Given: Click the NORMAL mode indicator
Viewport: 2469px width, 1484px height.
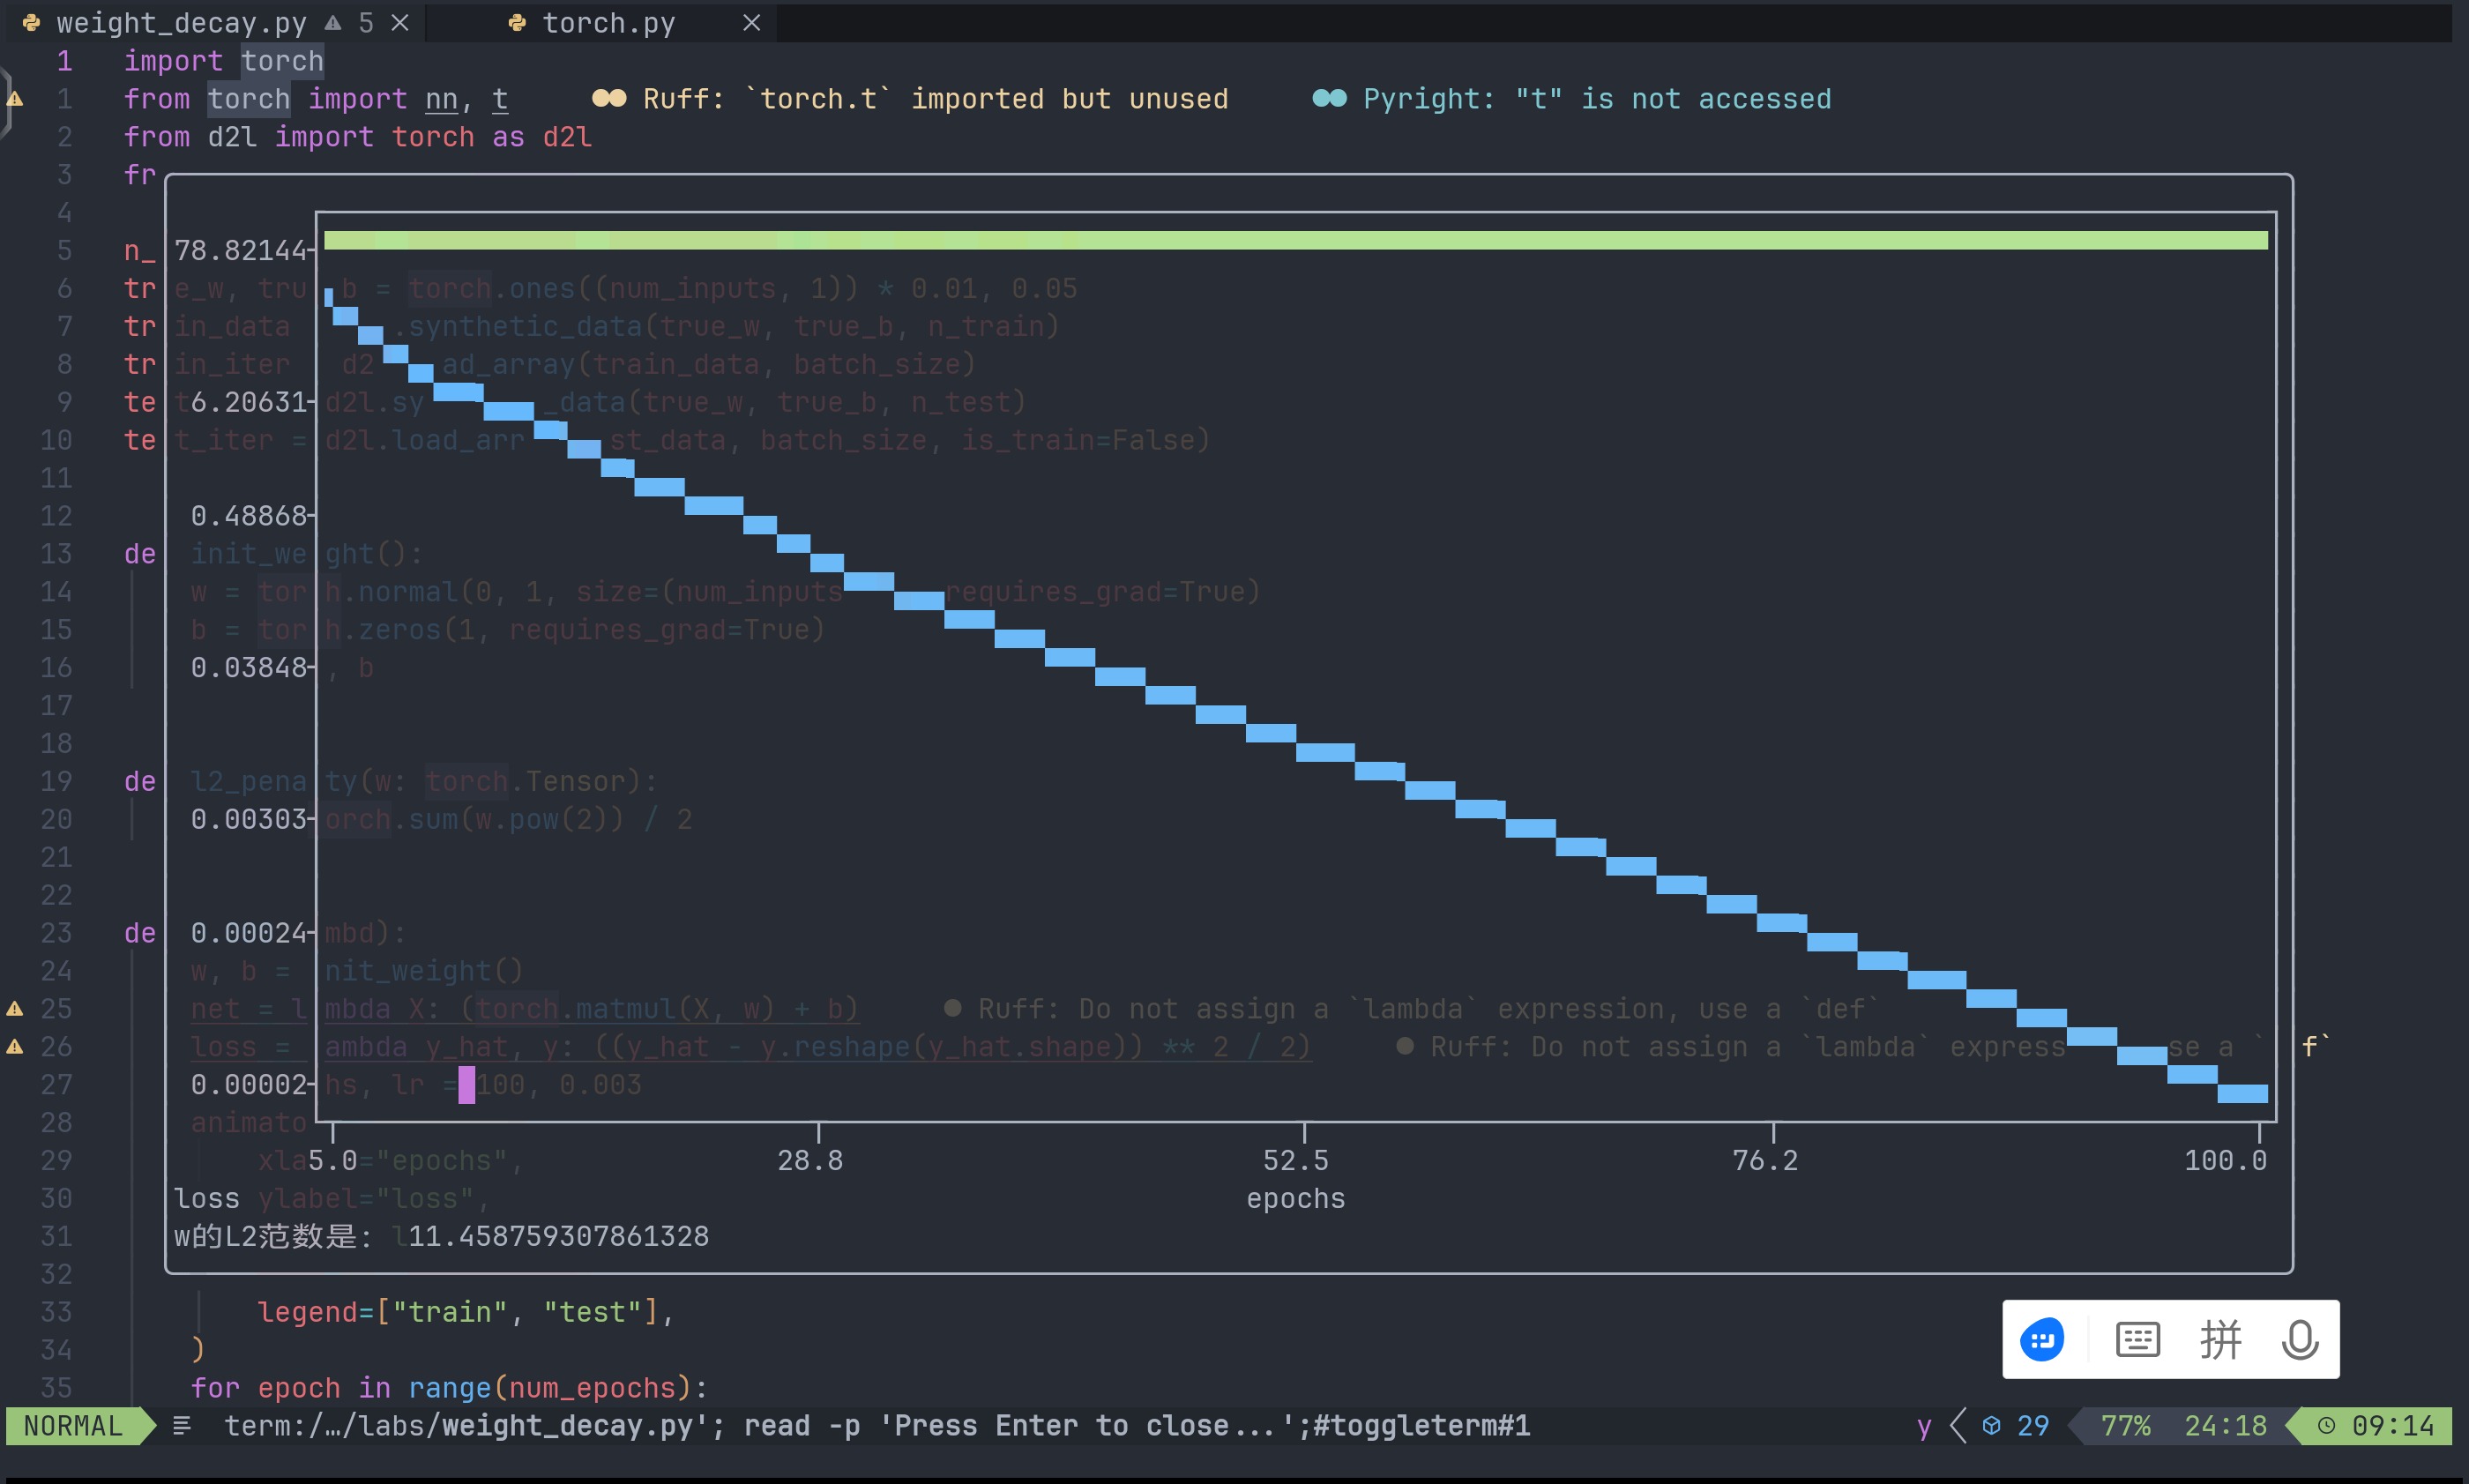Looking at the screenshot, I should point(73,1425).
